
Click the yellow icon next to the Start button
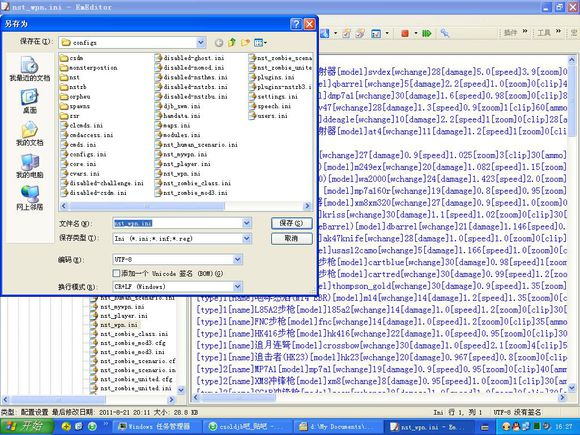[66, 426]
